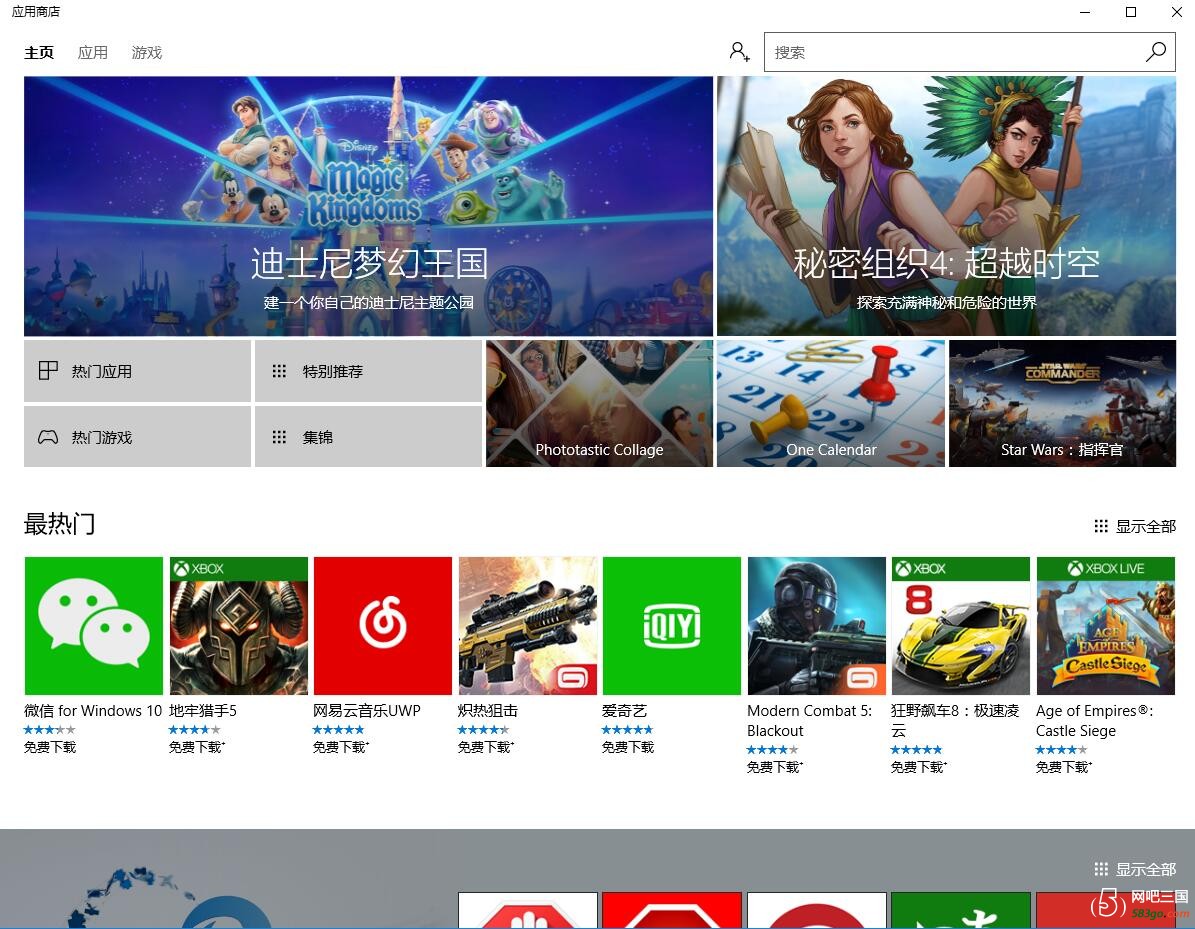The height and width of the screenshot is (929, 1195).
Task: Open the 迪士尼梦幻王国 featured banner
Action: 368,206
